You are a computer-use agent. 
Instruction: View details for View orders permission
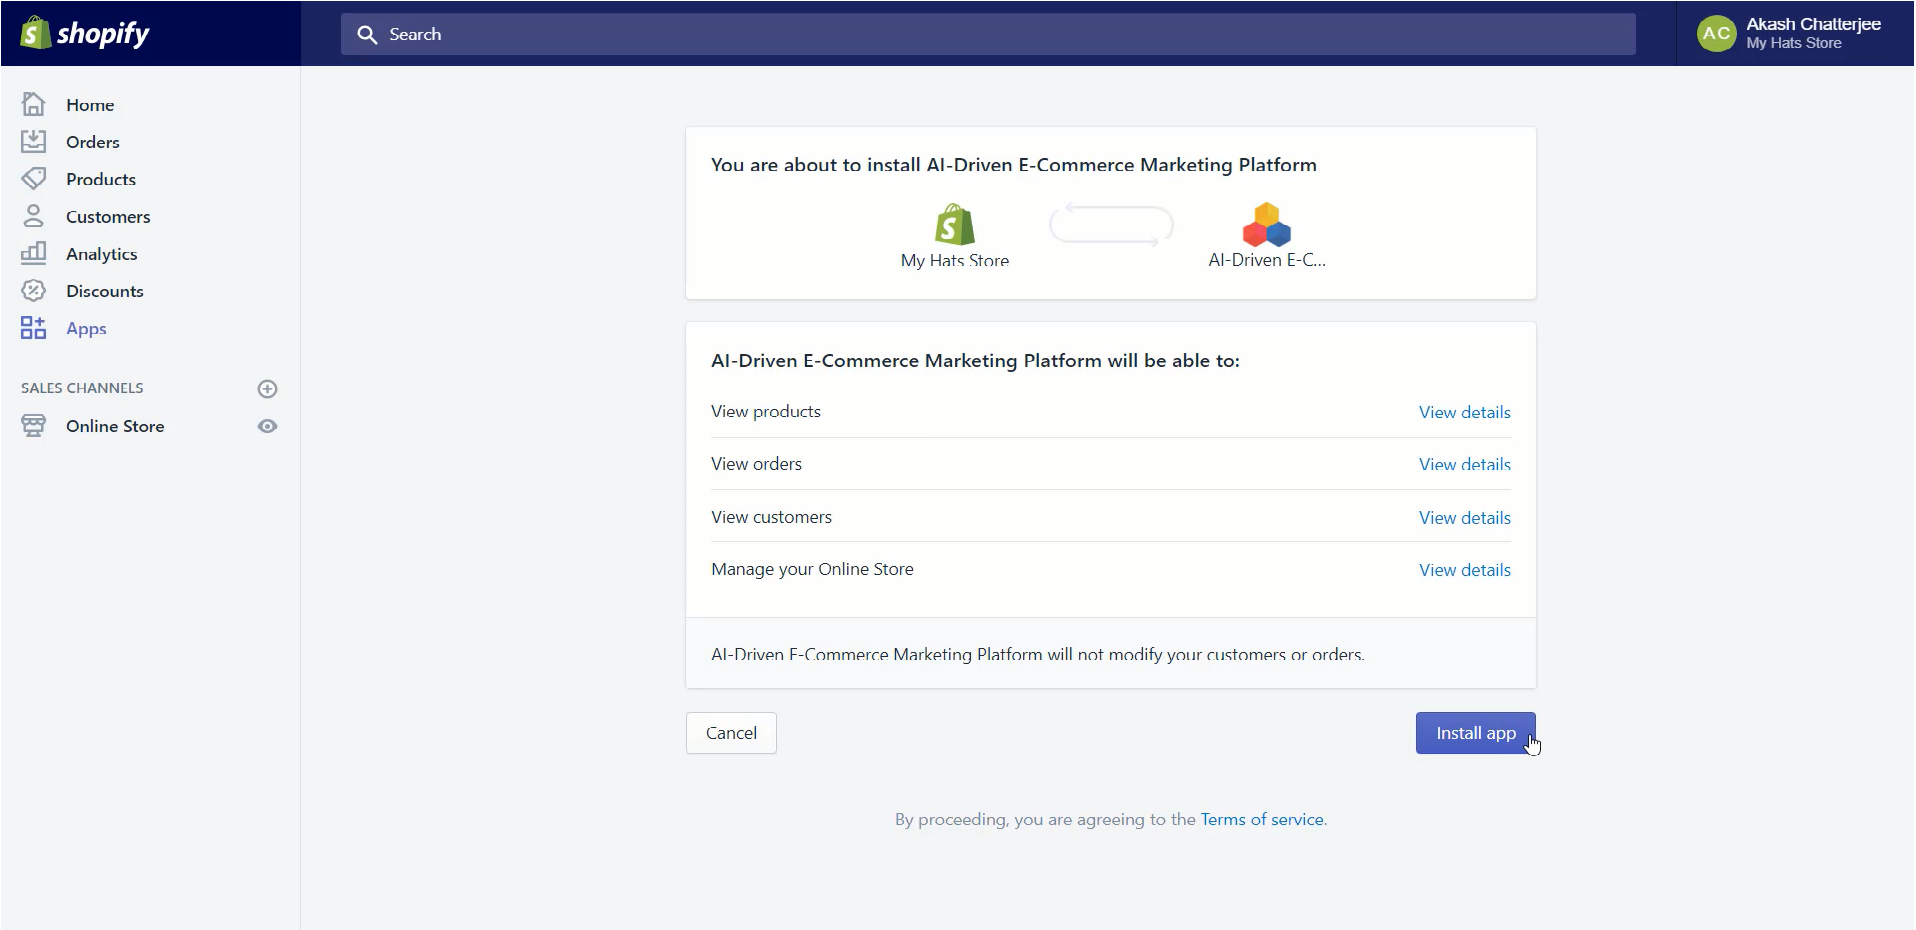[x=1464, y=464]
